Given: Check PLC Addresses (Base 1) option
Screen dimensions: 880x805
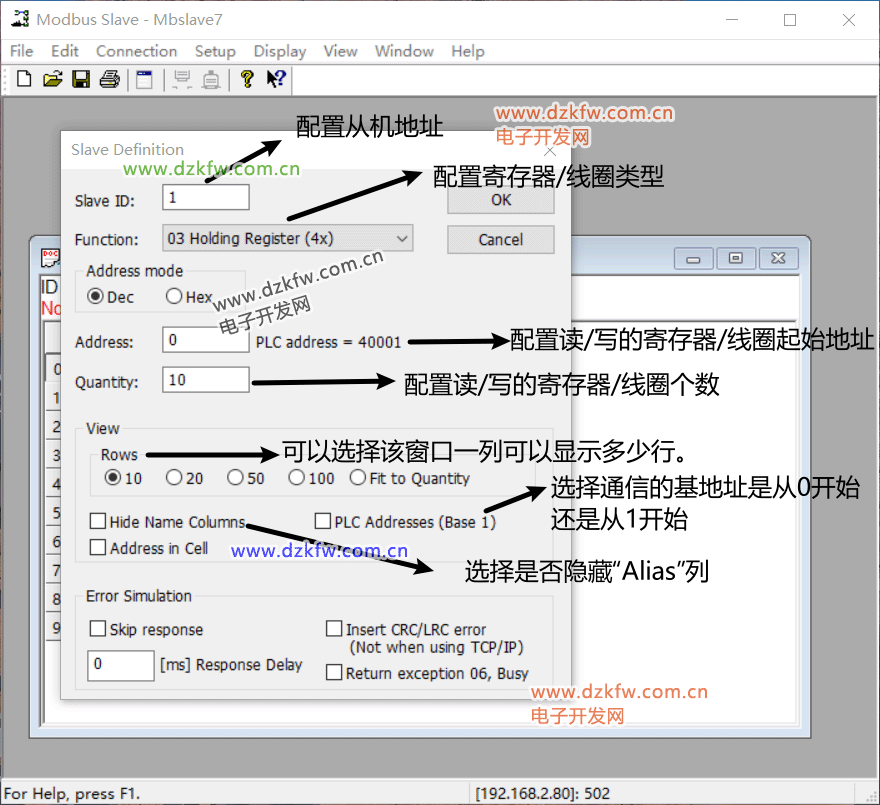Looking at the screenshot, I should [x=323, y=522].
